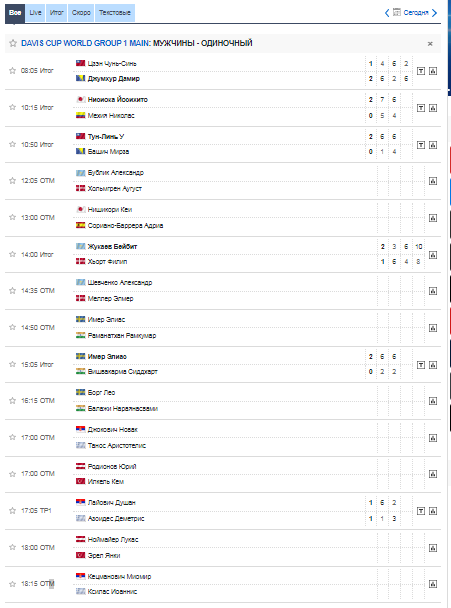This screenshot has width=451, height=608.
Task: Open the Borg Leo match row
Action: click(223, 401)
